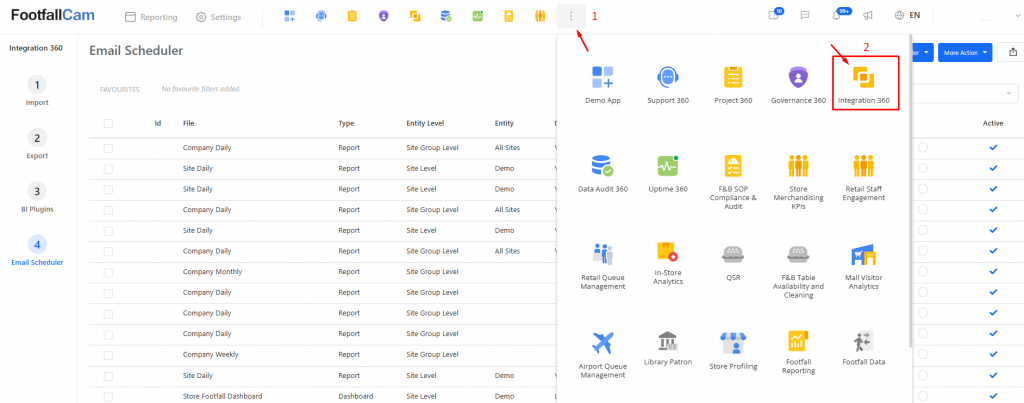The width and height of the screenshot is (1024, 403).
Task: Launch Mall Visitor Analytics app
Action: click(863, 266)
